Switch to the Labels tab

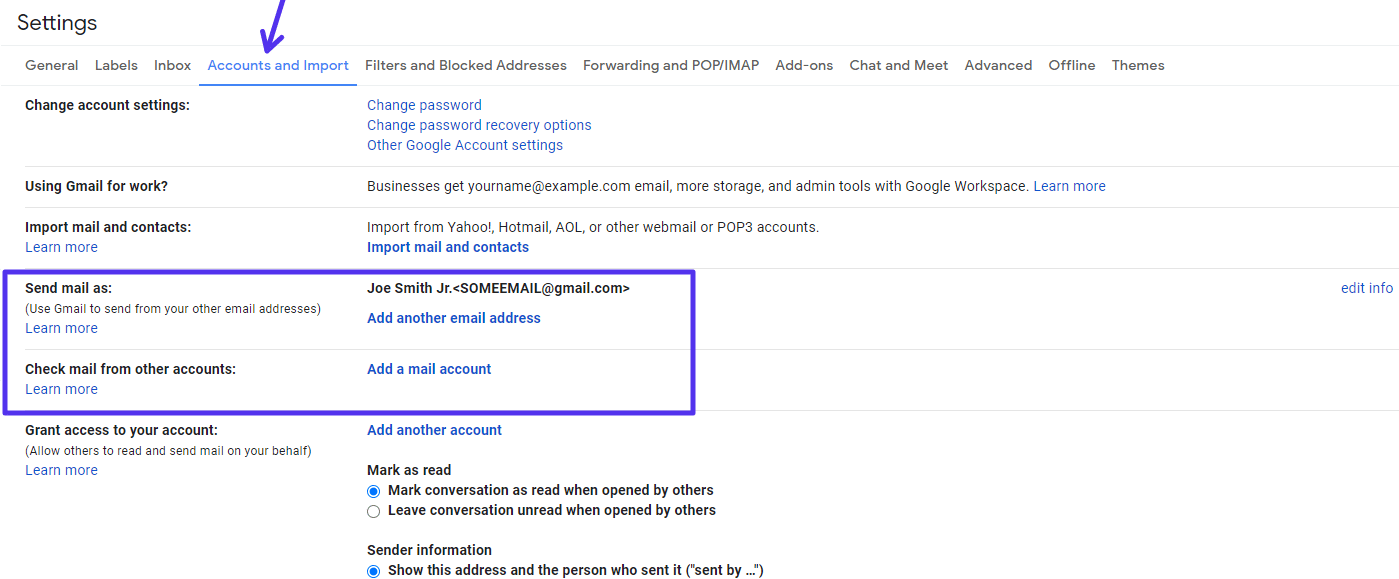tap(116, 65)
